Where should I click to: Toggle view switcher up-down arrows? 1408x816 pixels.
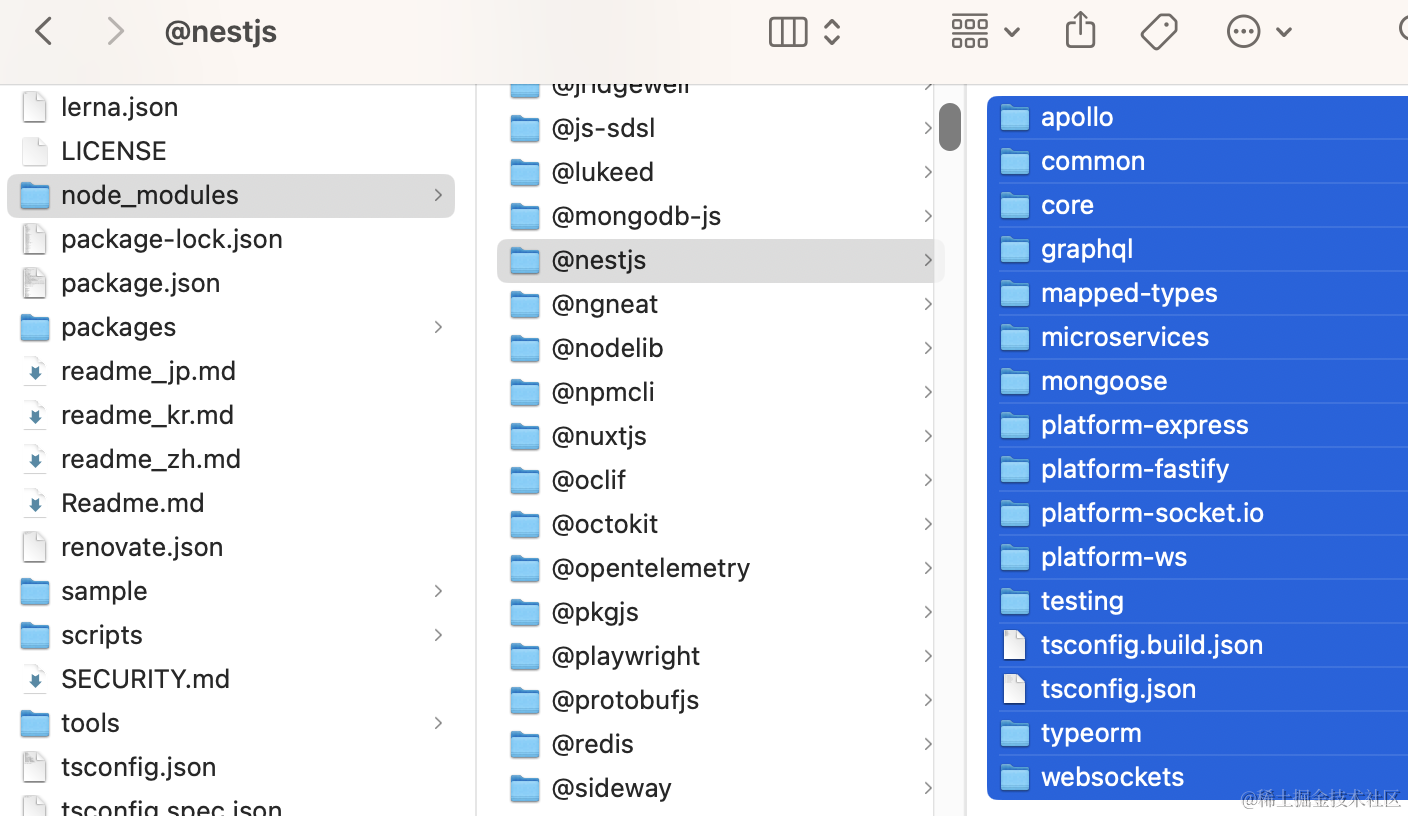point(832,32)
